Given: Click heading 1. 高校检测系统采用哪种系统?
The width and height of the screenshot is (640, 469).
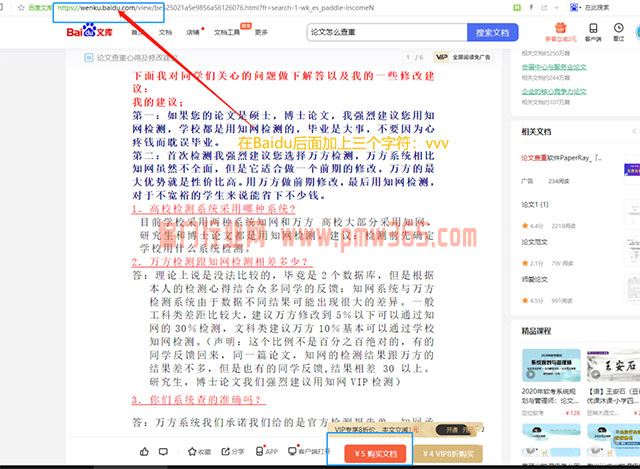Looking at the screenshot, I should coord(213,209).
